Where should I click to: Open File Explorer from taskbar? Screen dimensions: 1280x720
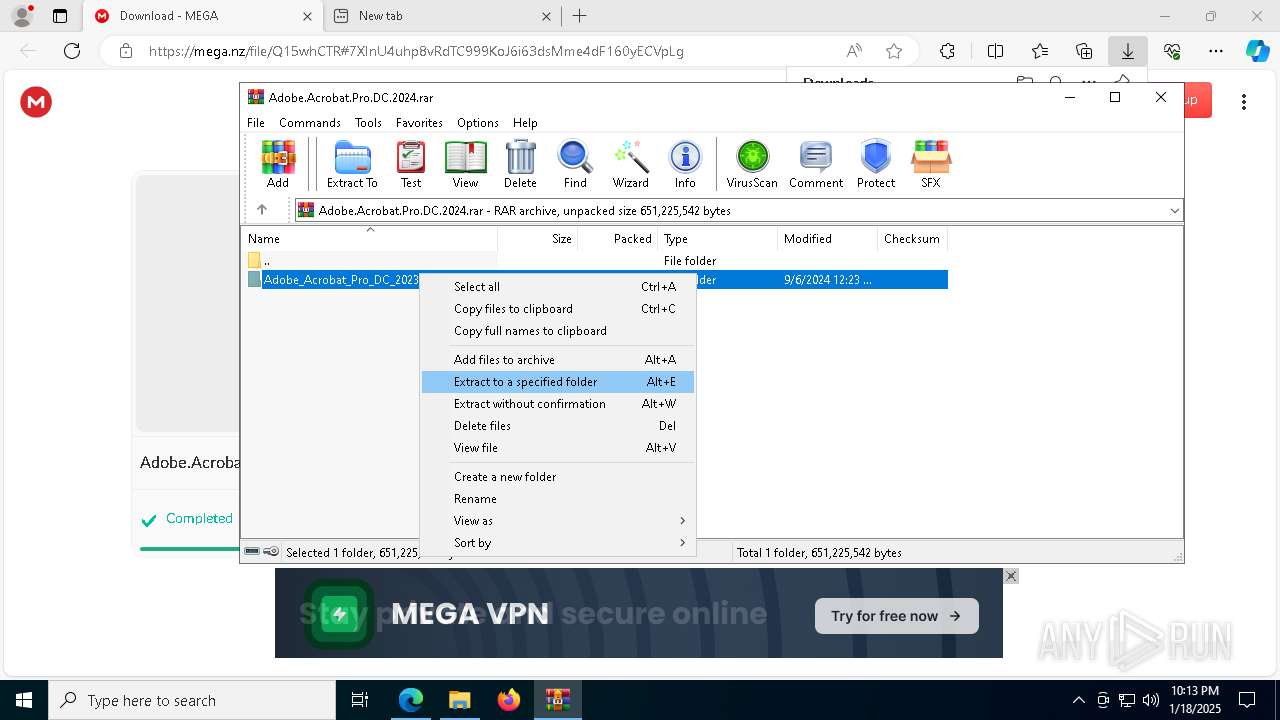pos(459,700)
